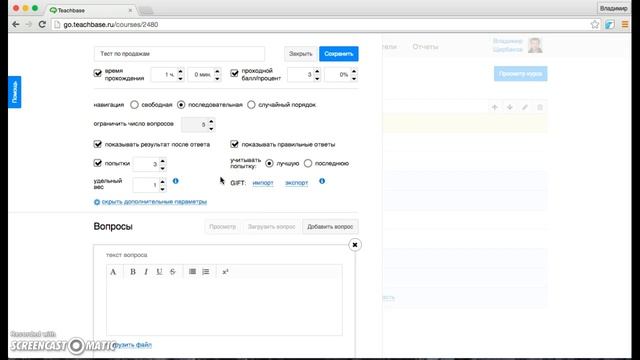The height and width of the screenshot is (360, 640).
Task: Toggle underline formatting in question editor
Action: tap(159, 272)
